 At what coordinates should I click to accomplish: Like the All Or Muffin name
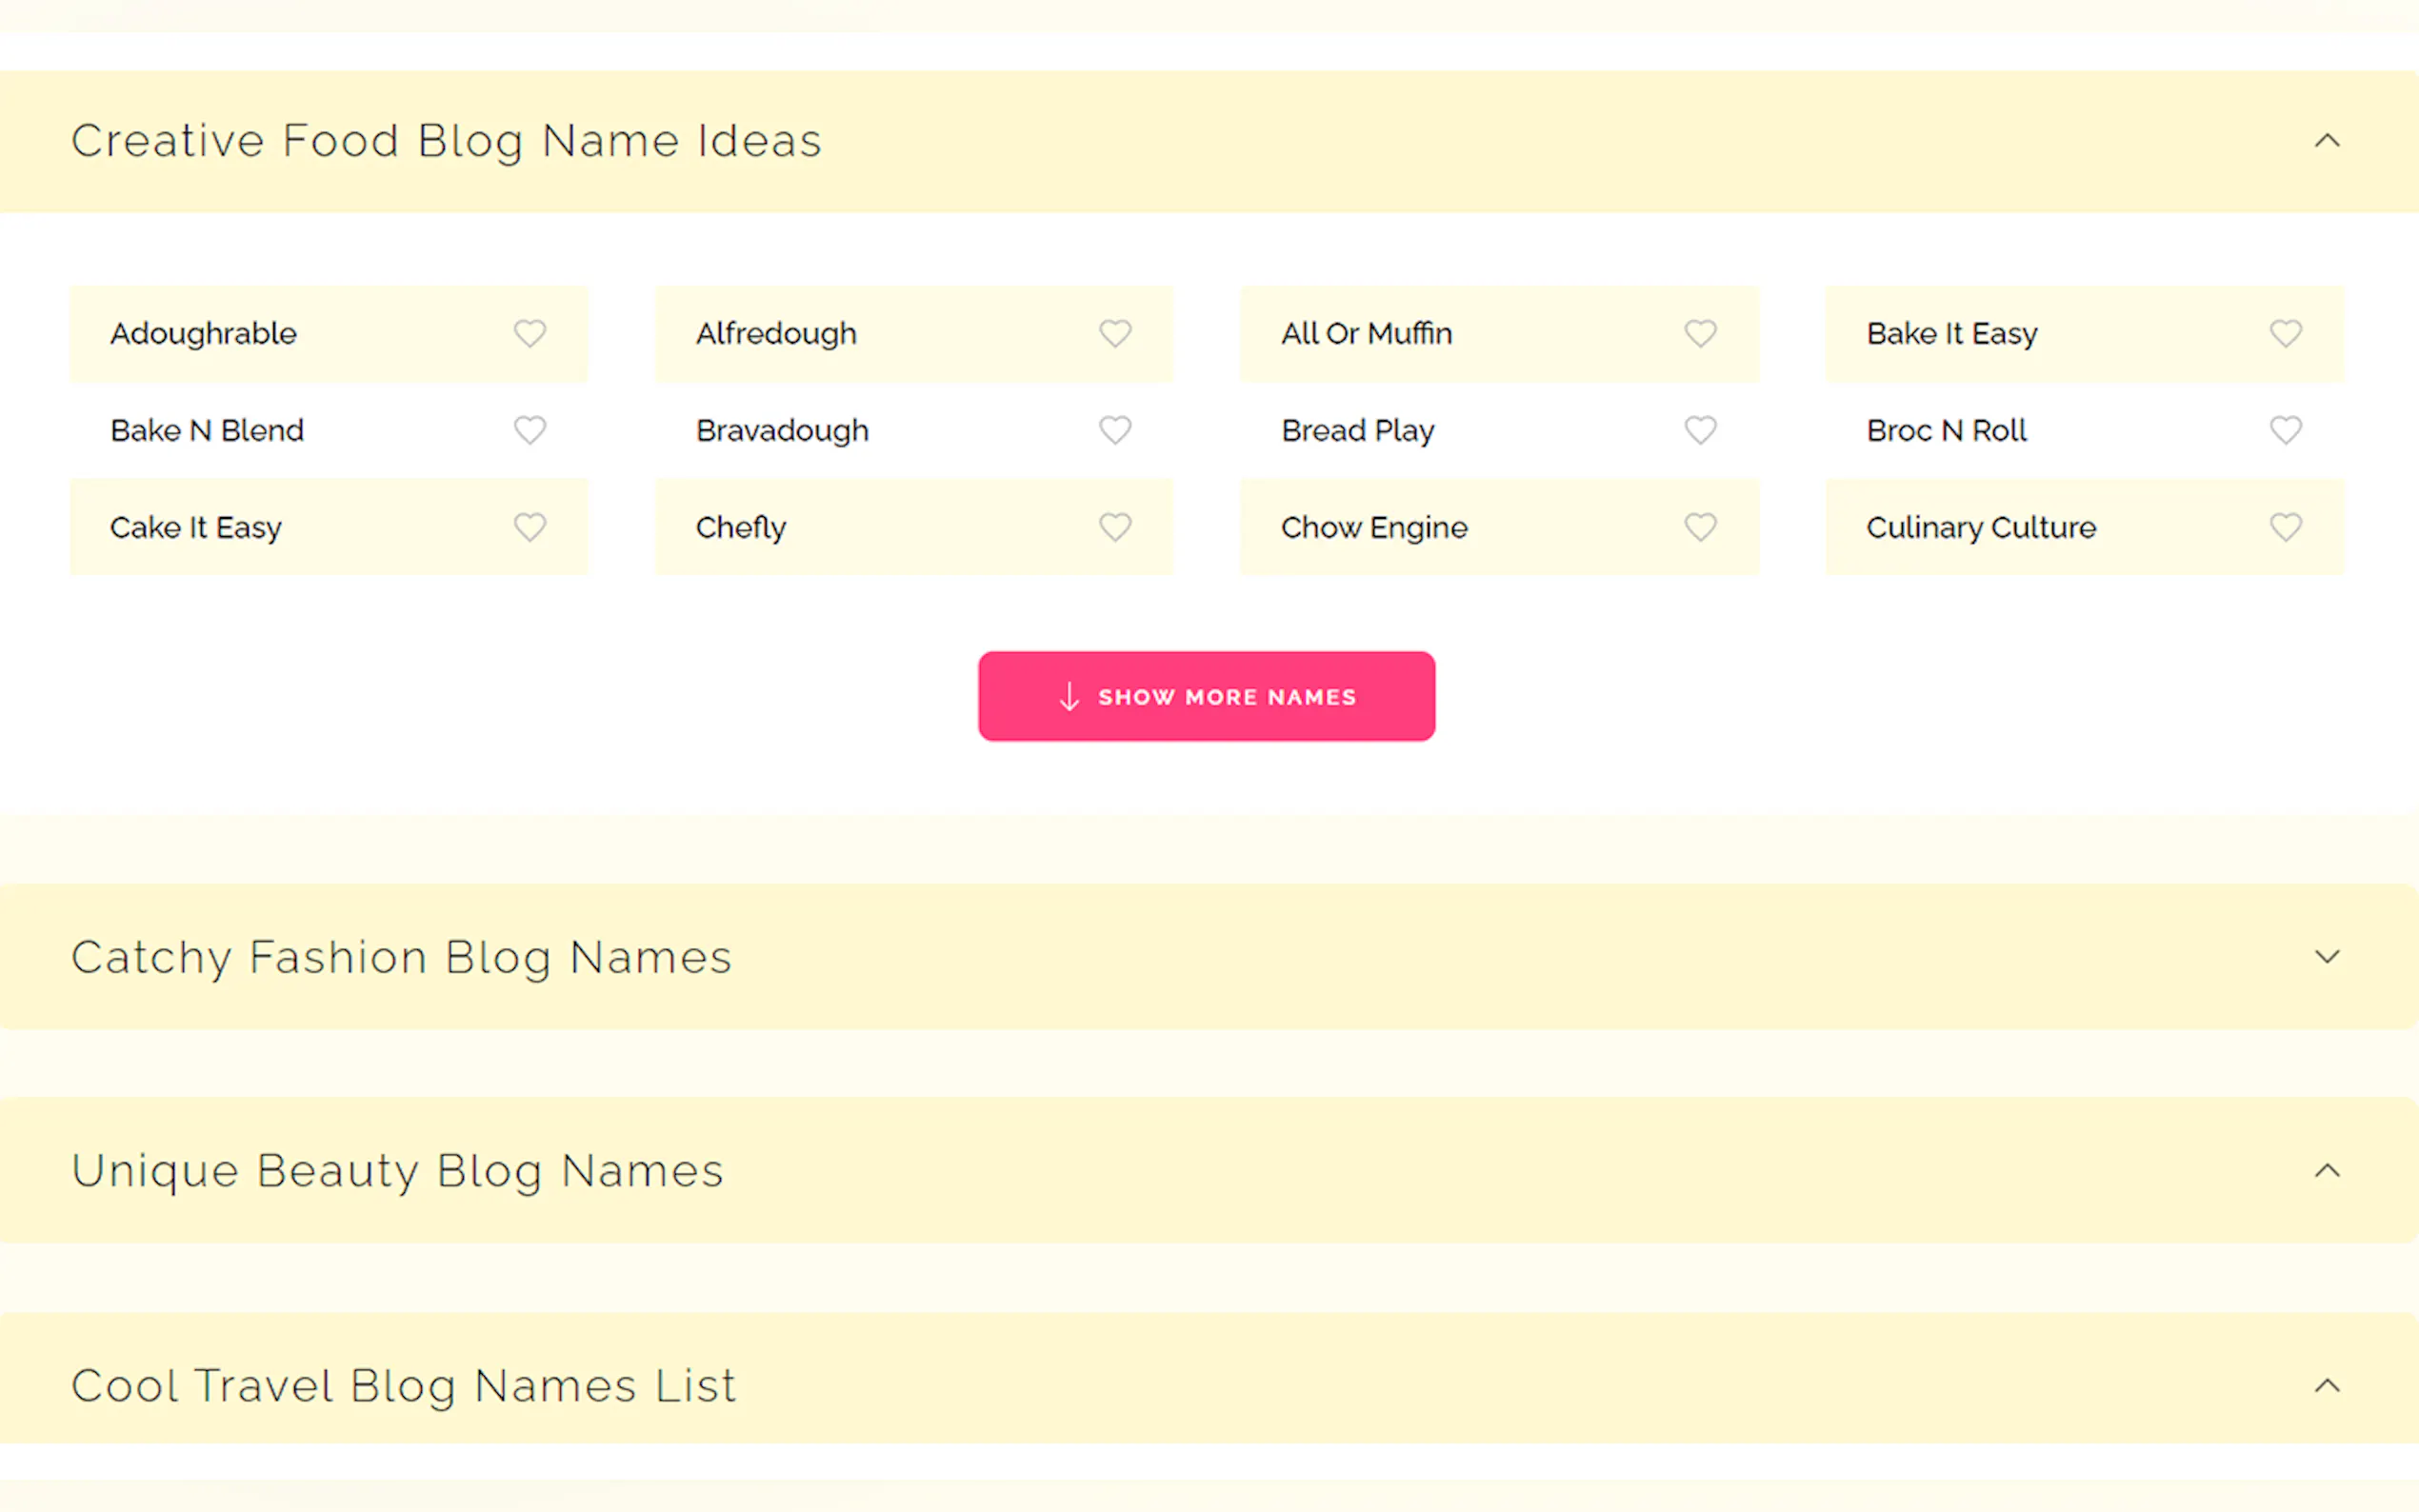[x=1700, y=333]
